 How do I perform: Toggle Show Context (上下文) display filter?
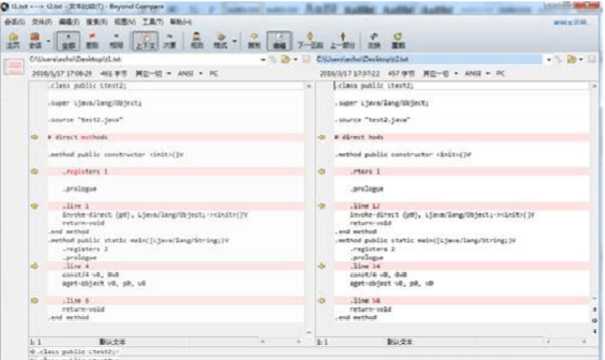pos(145,41)
